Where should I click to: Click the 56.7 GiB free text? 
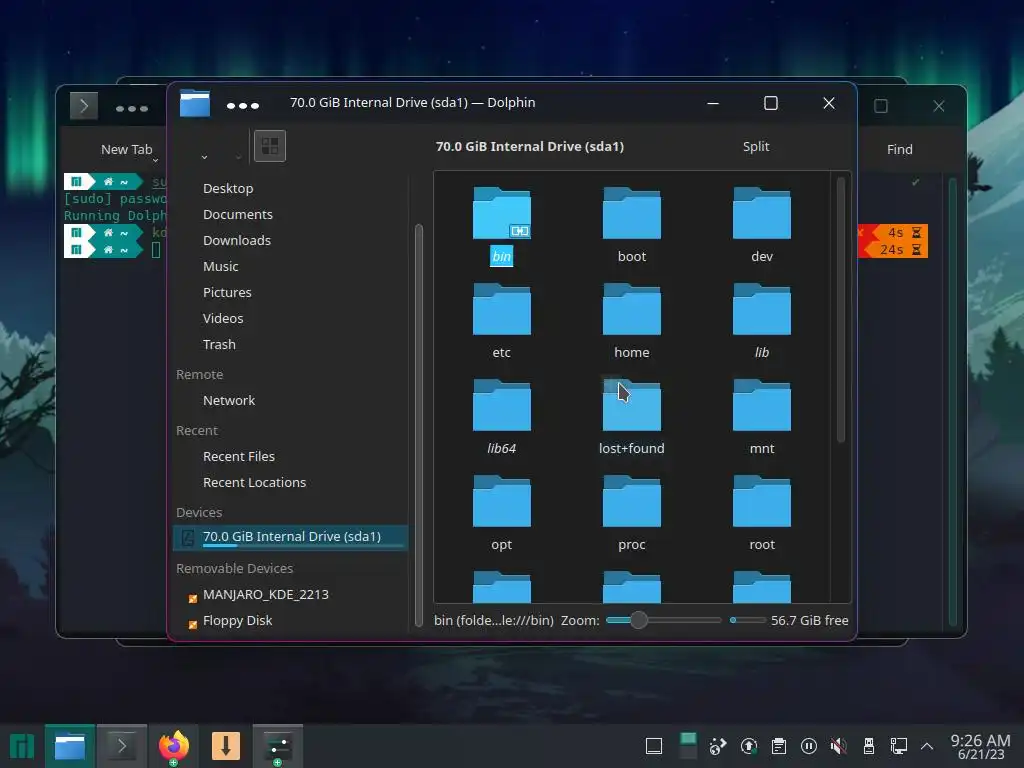coord(809,620)
